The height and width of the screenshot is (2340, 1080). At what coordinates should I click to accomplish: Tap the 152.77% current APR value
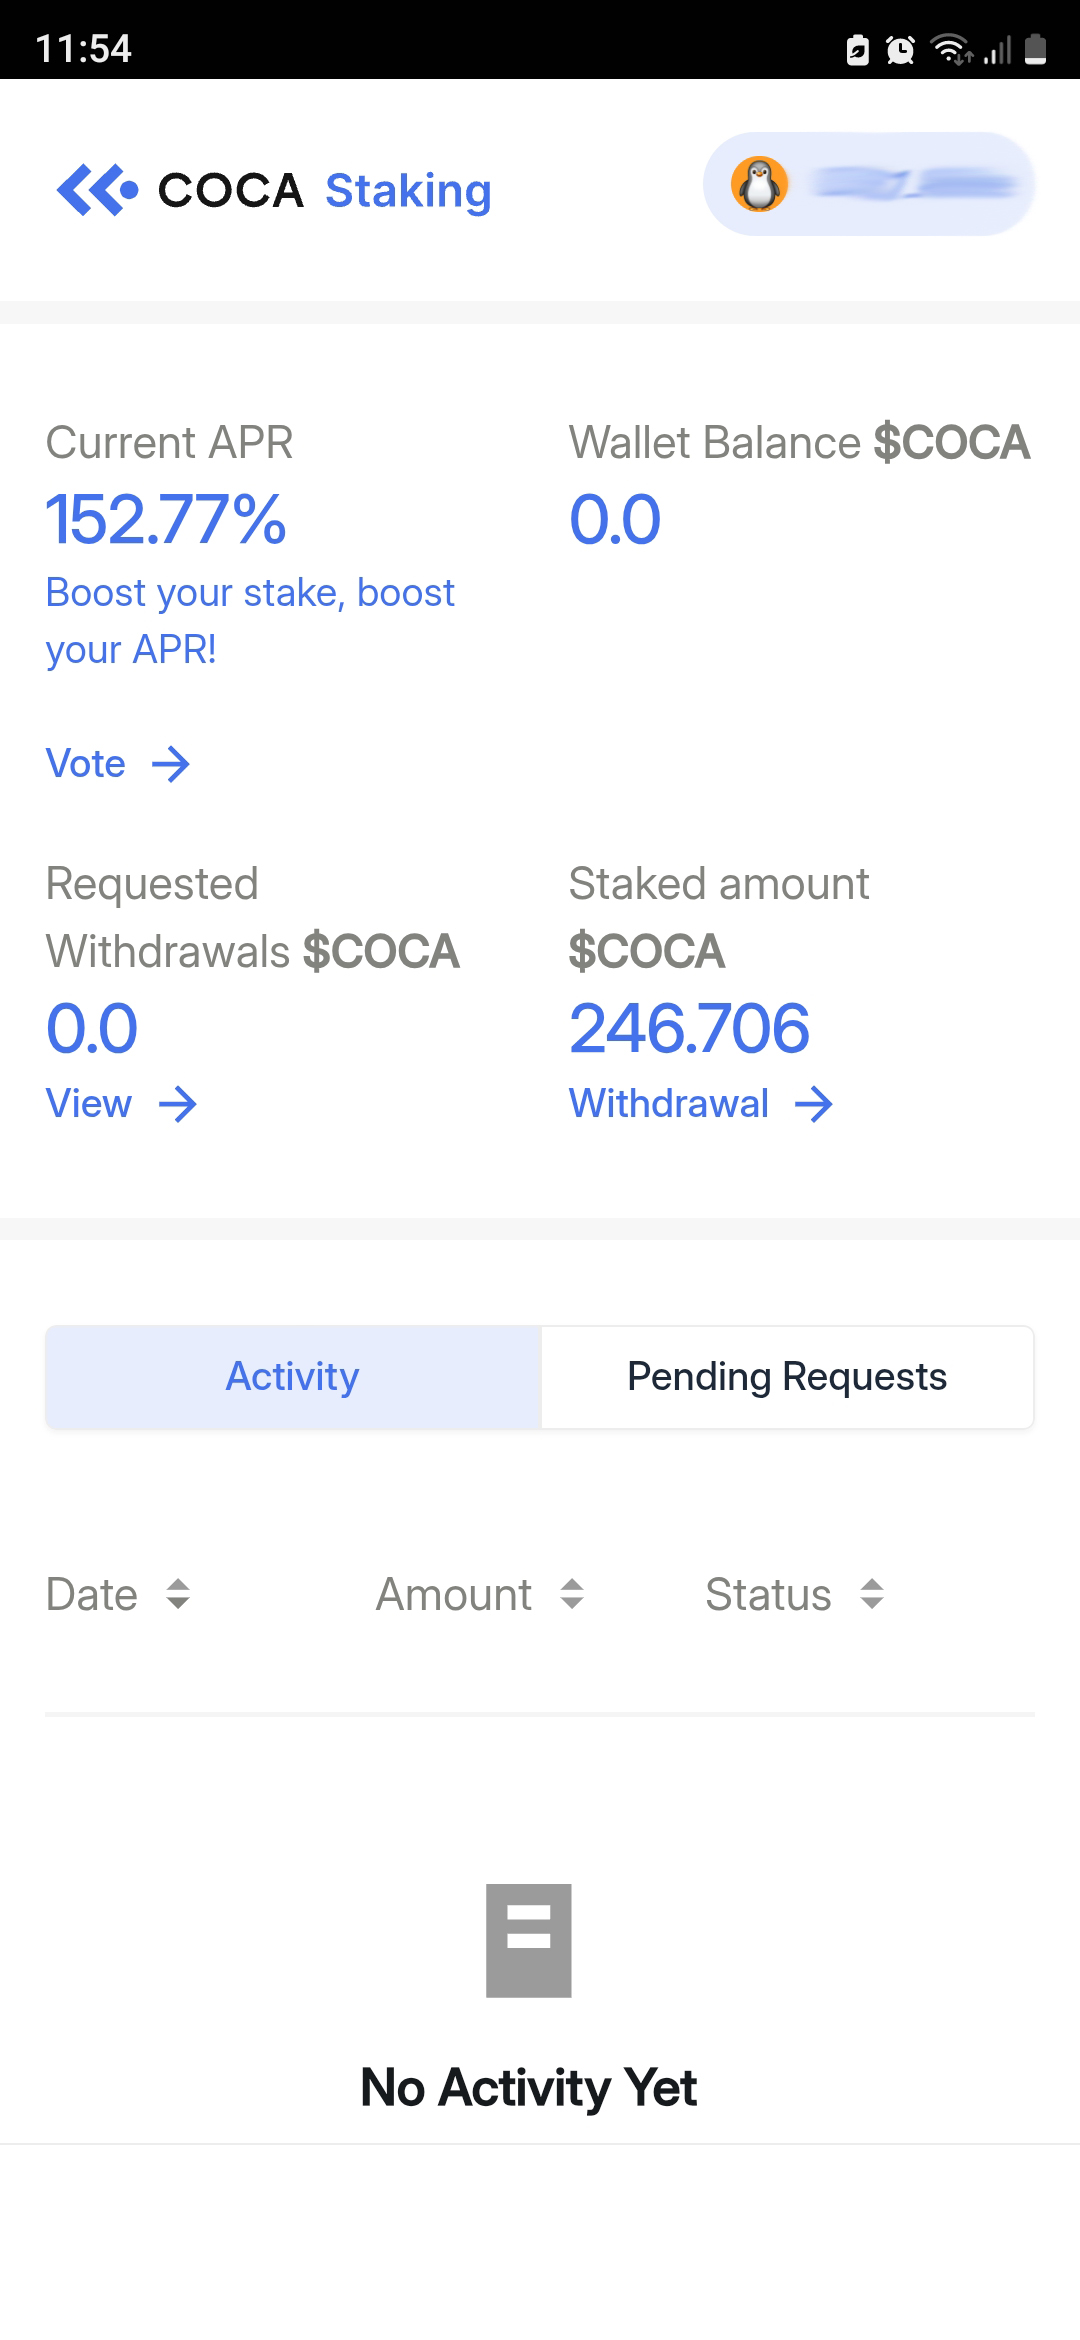167,520
